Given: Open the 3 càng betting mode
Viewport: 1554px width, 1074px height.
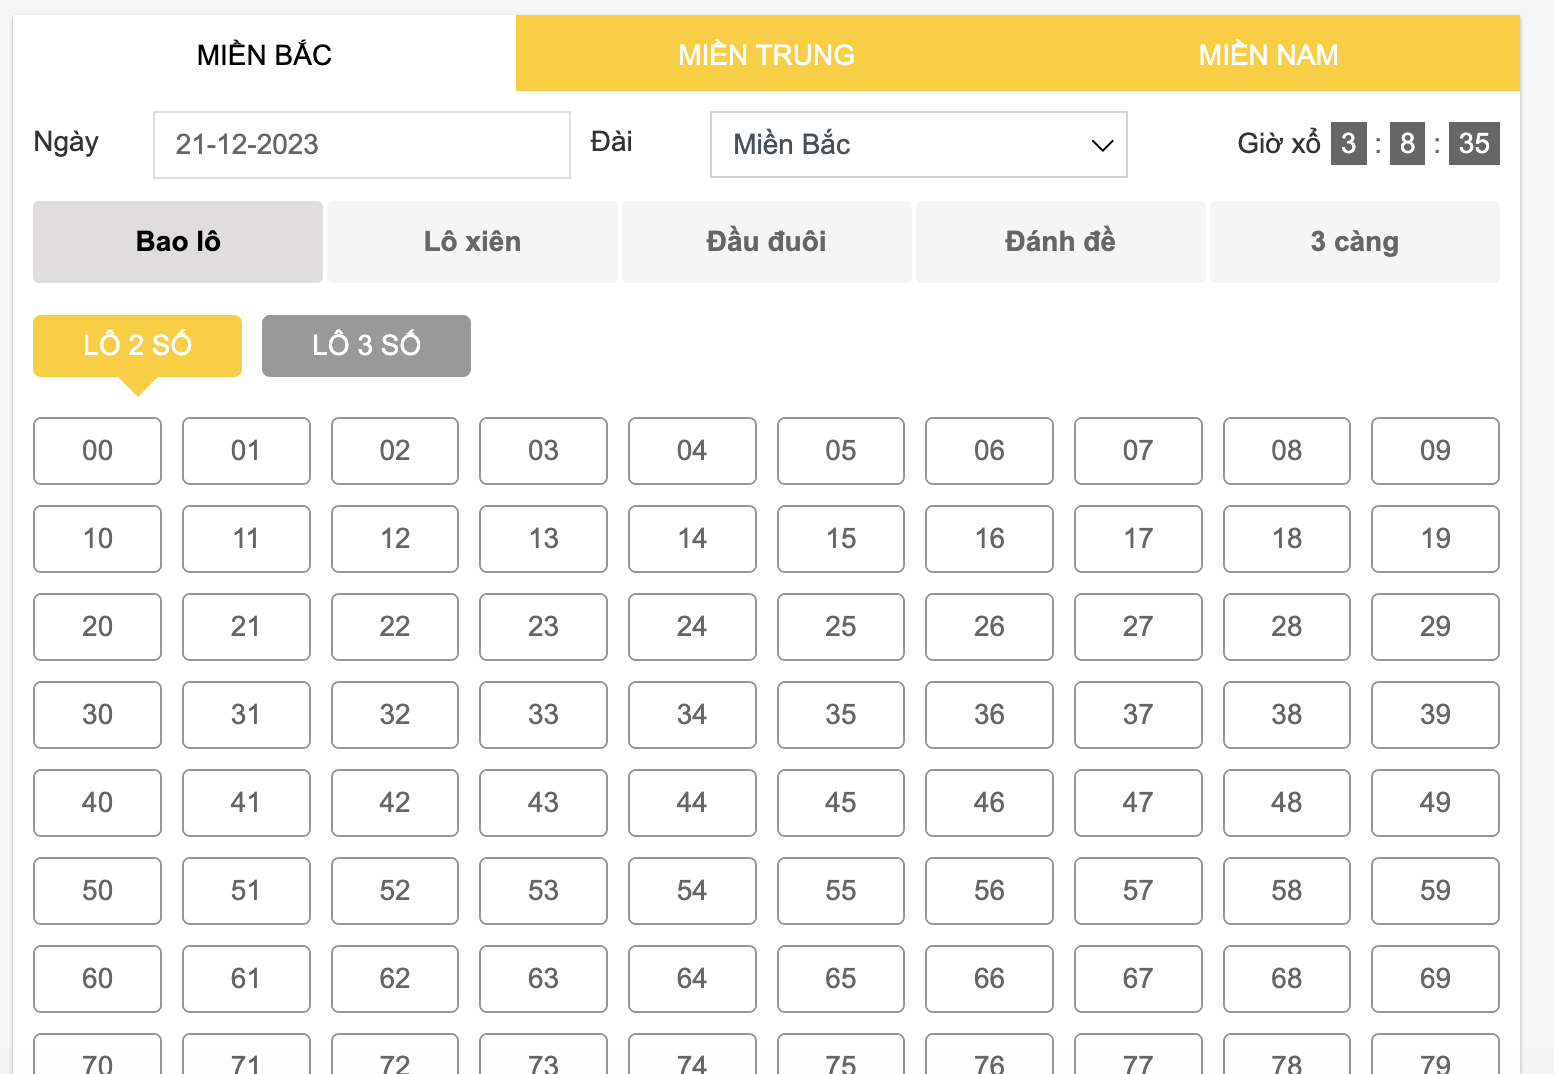Looking at the screenshot, I should point(1354,241).
